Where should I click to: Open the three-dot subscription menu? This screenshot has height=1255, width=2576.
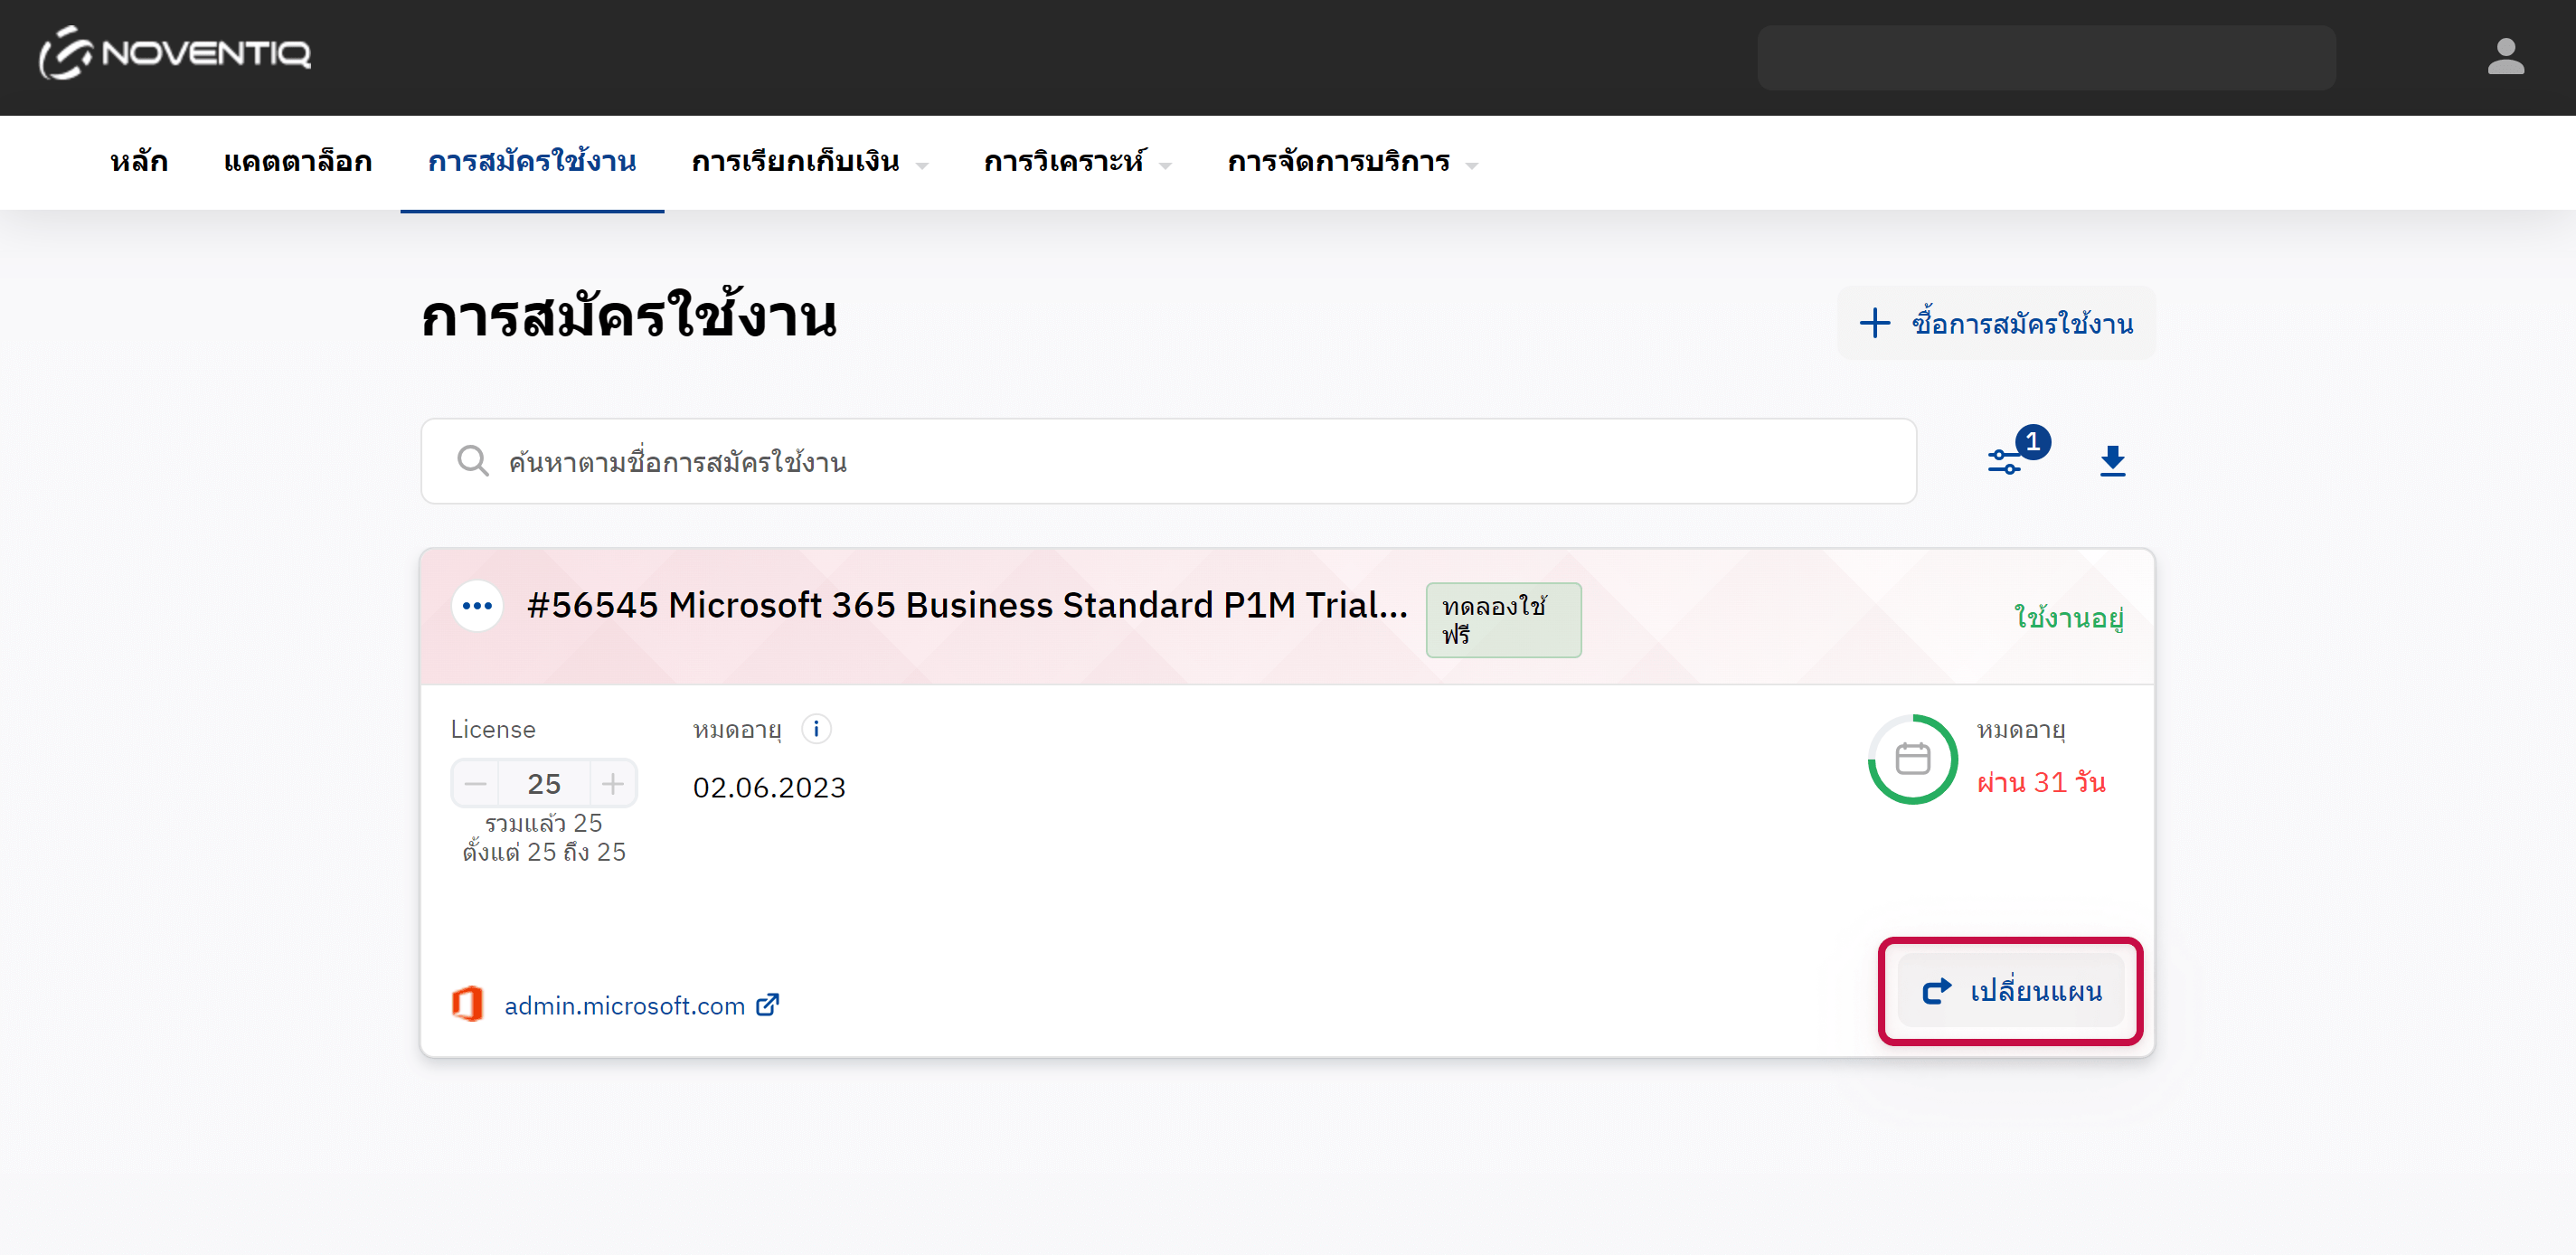477,606
